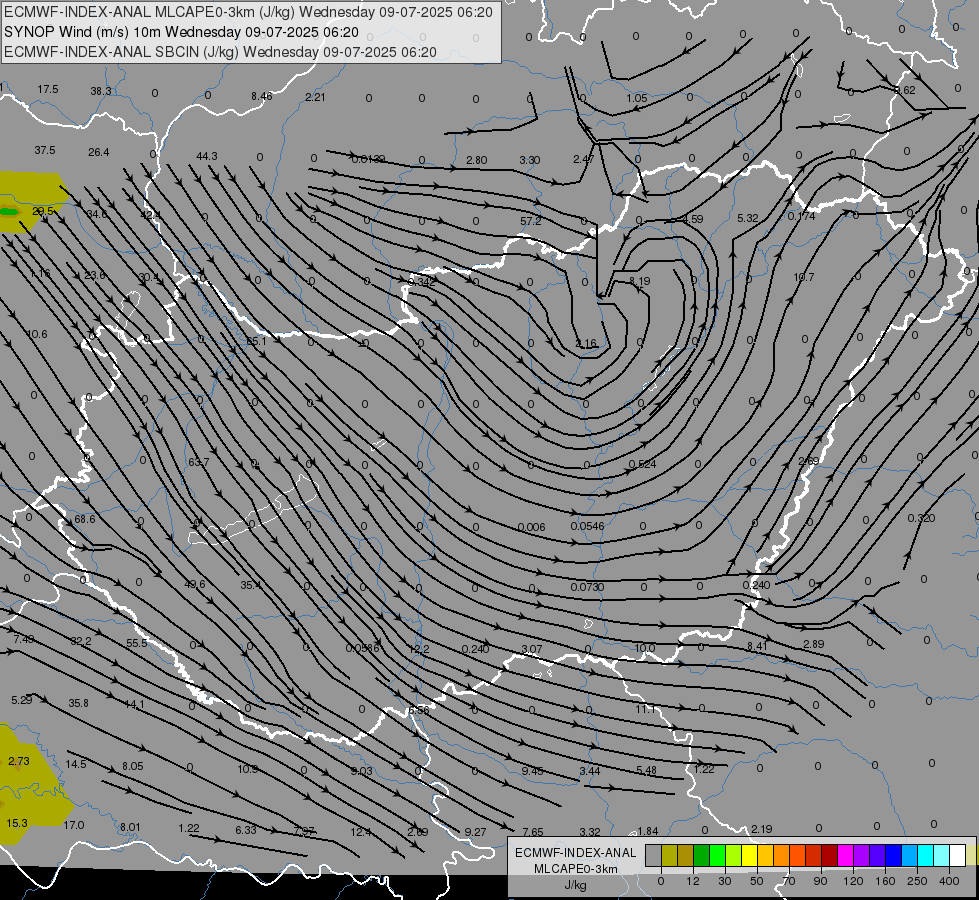Click the 'J/kg' unit label in legend
The width and height of the screenshot is (979, 900).
(x=576, y=885)
